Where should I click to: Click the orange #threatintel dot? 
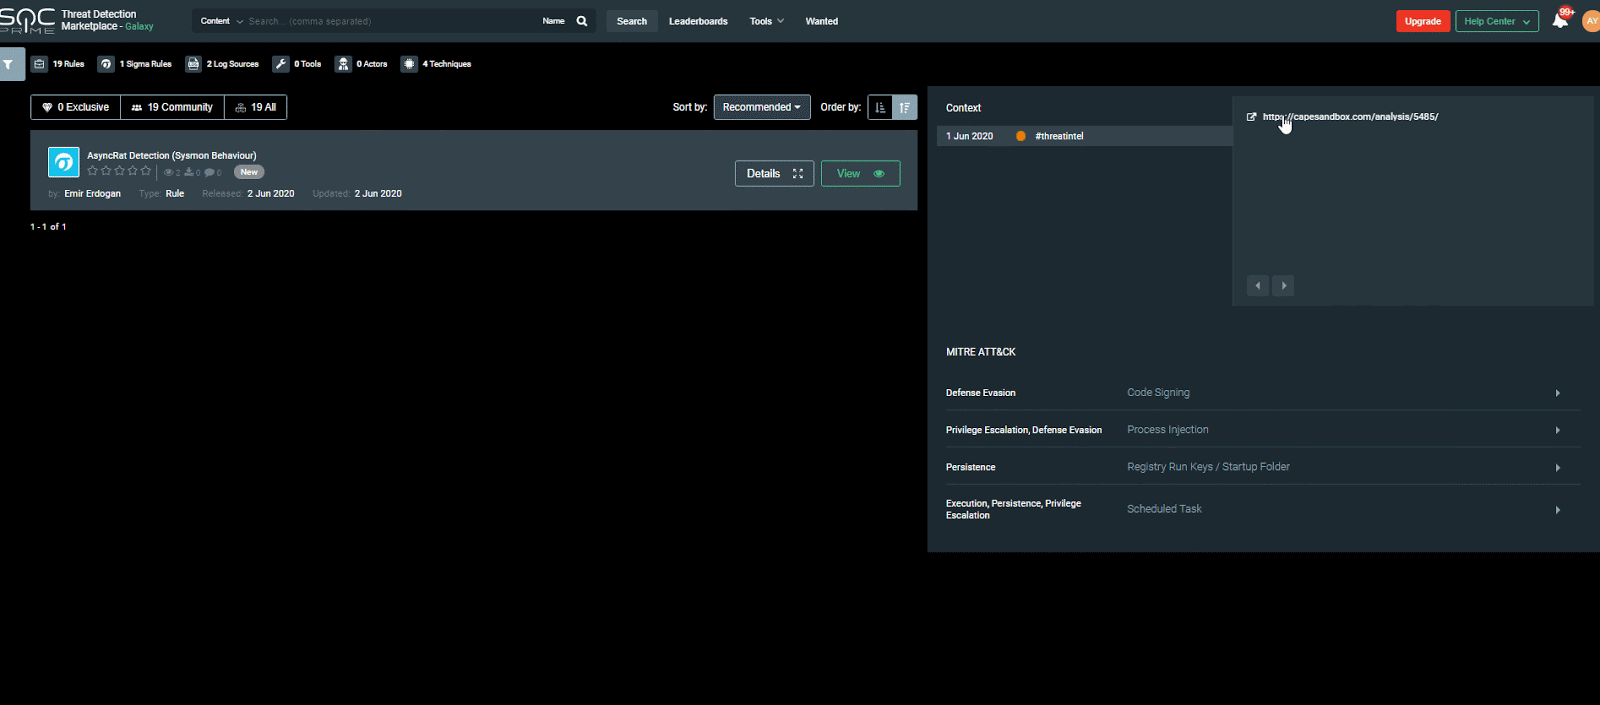1021,136
